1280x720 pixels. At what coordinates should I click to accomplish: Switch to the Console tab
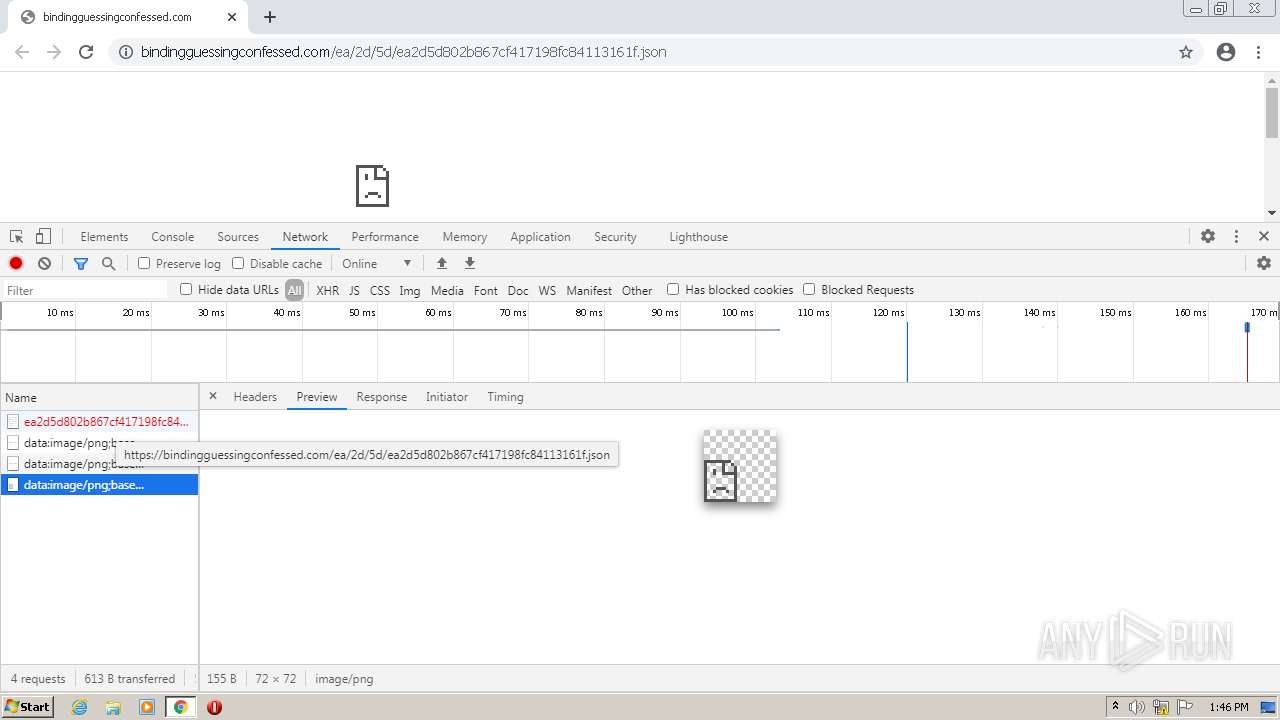[172, 237]
